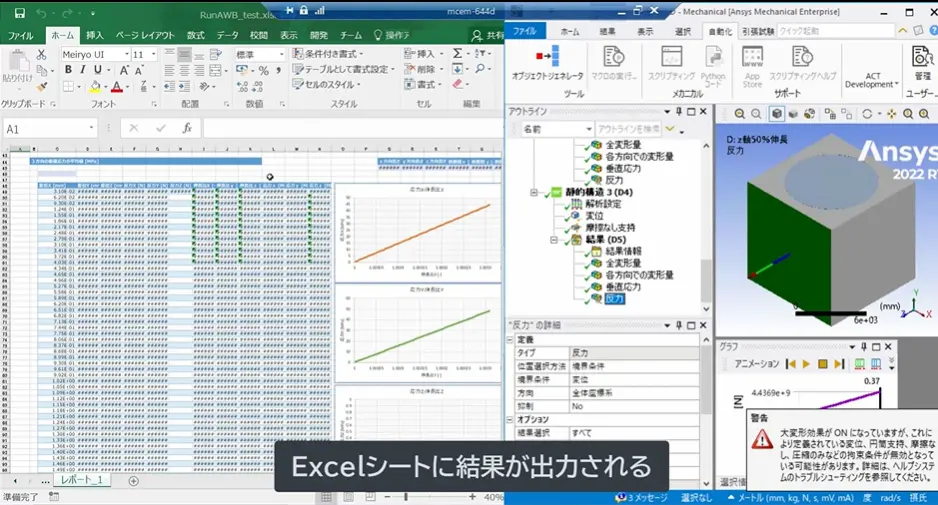This screenshot has width=938, height=505.
Task: Switch to the Ansys 結果 ribbon tab
Action: point(607,32)
